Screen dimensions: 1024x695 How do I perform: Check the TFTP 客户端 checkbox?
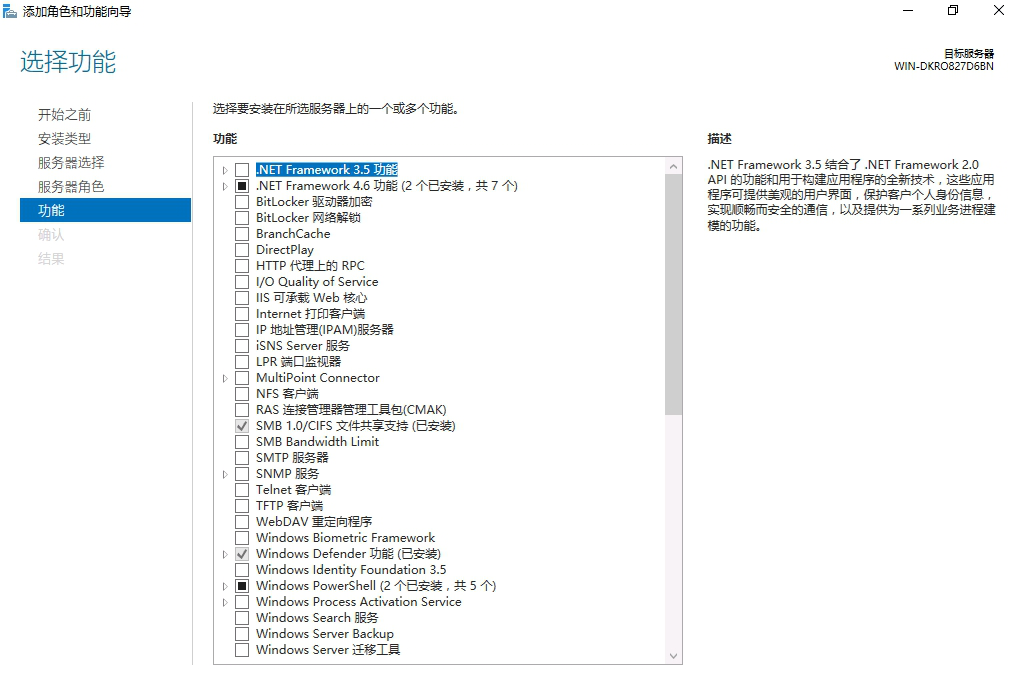[242, 506]
